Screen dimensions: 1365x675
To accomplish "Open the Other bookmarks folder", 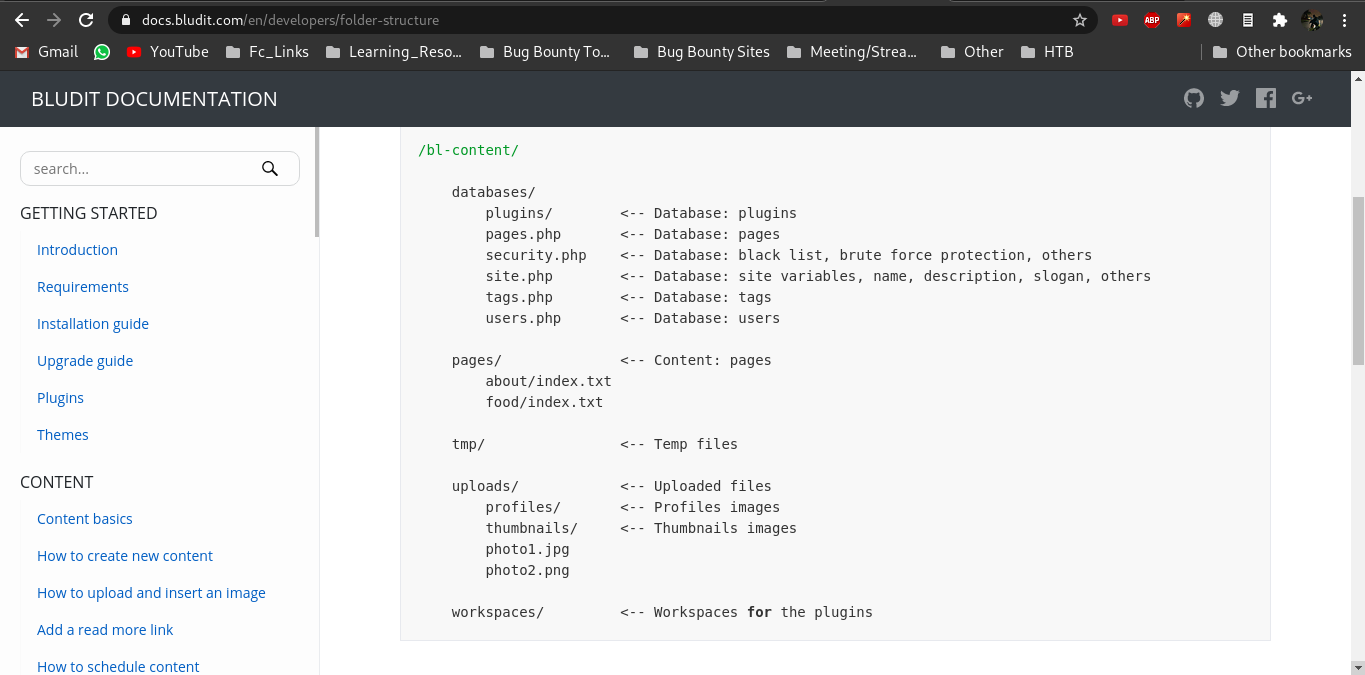I will pos(1281,52).
